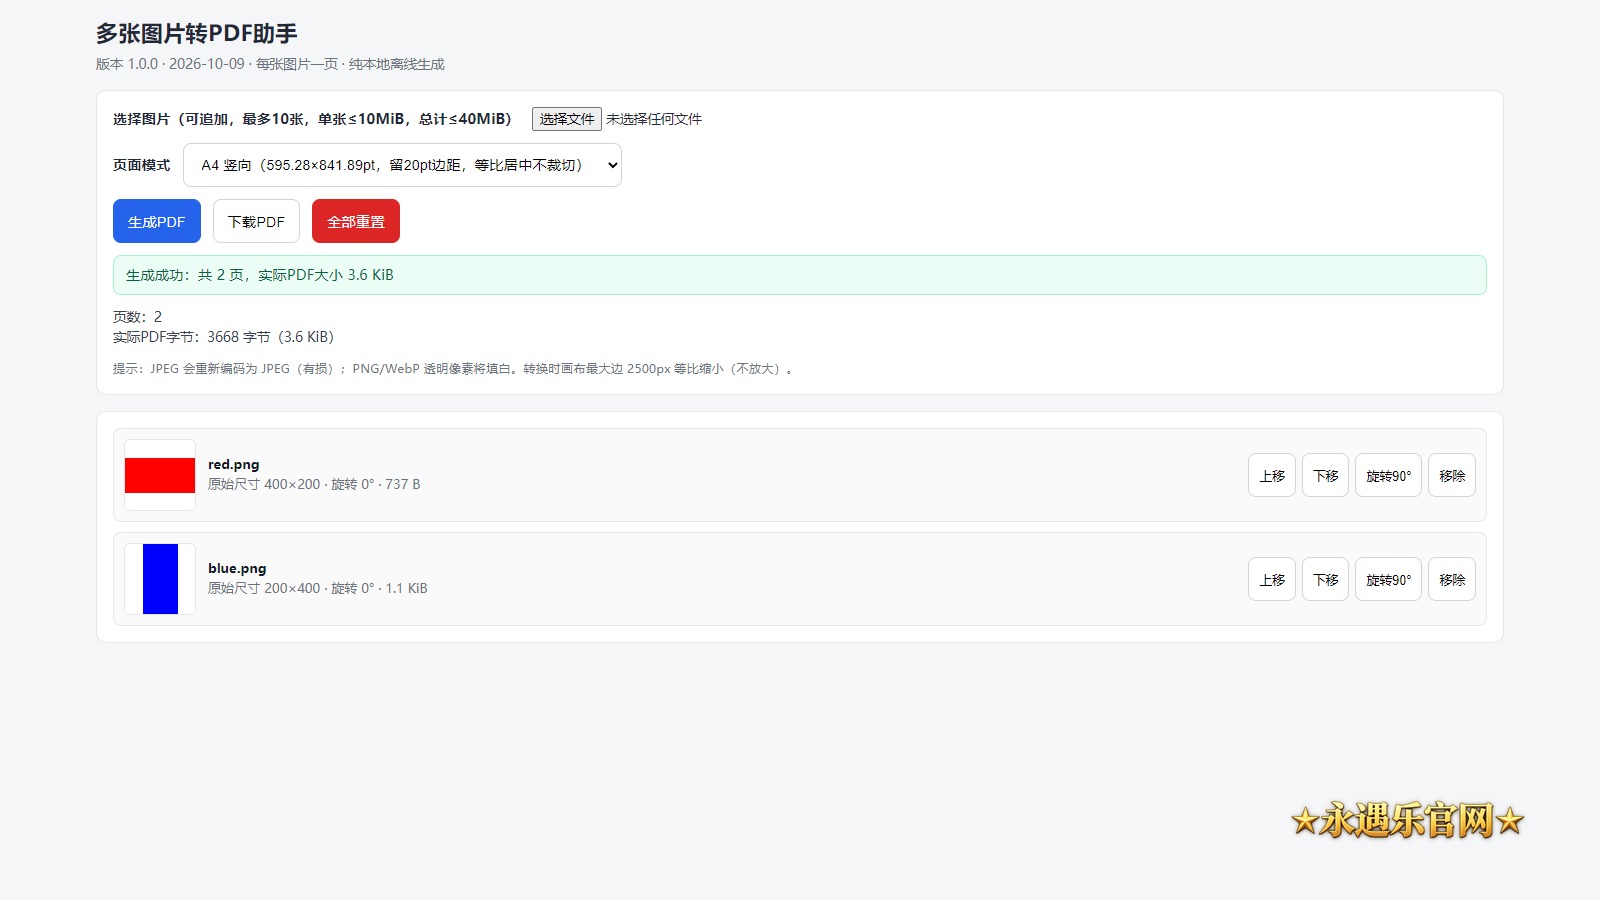Select the blue.png thumbnail image
This screenshot has height=900, width=1600.
pyautogui.click(x=160, y=579)
